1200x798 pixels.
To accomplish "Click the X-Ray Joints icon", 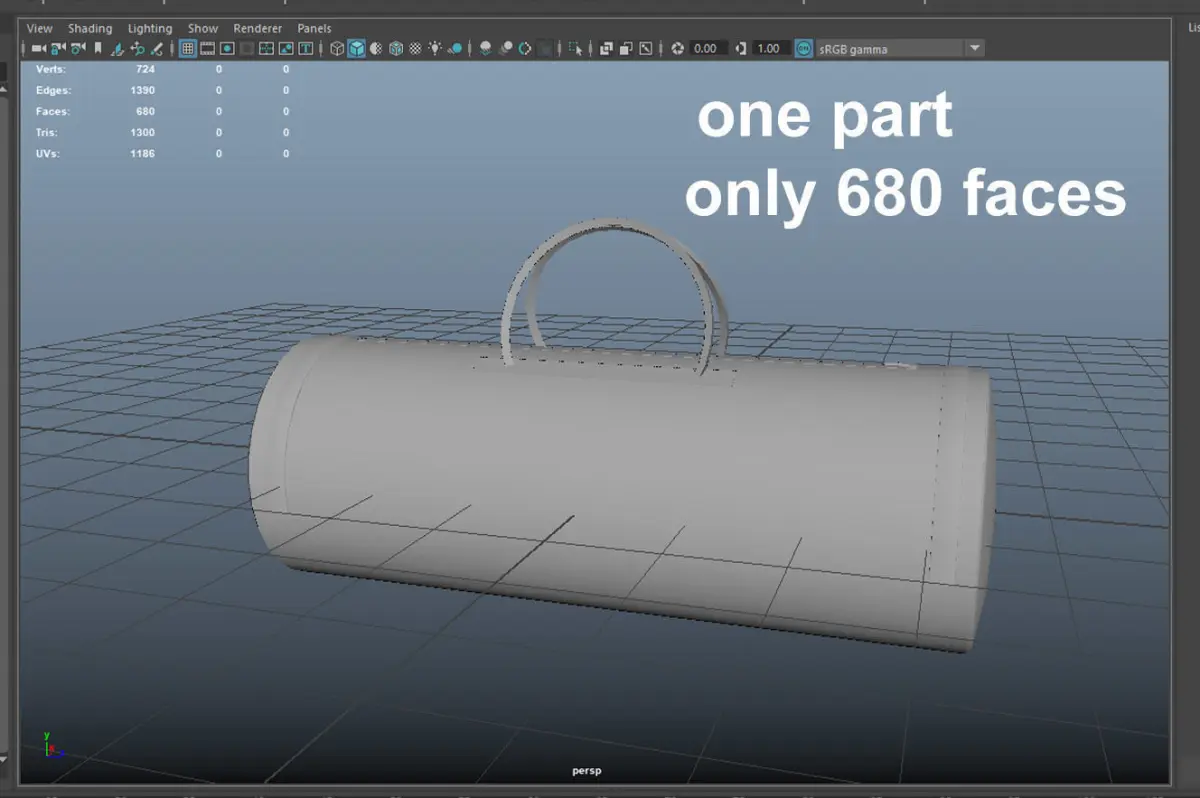I will click(x=646, y=48).
